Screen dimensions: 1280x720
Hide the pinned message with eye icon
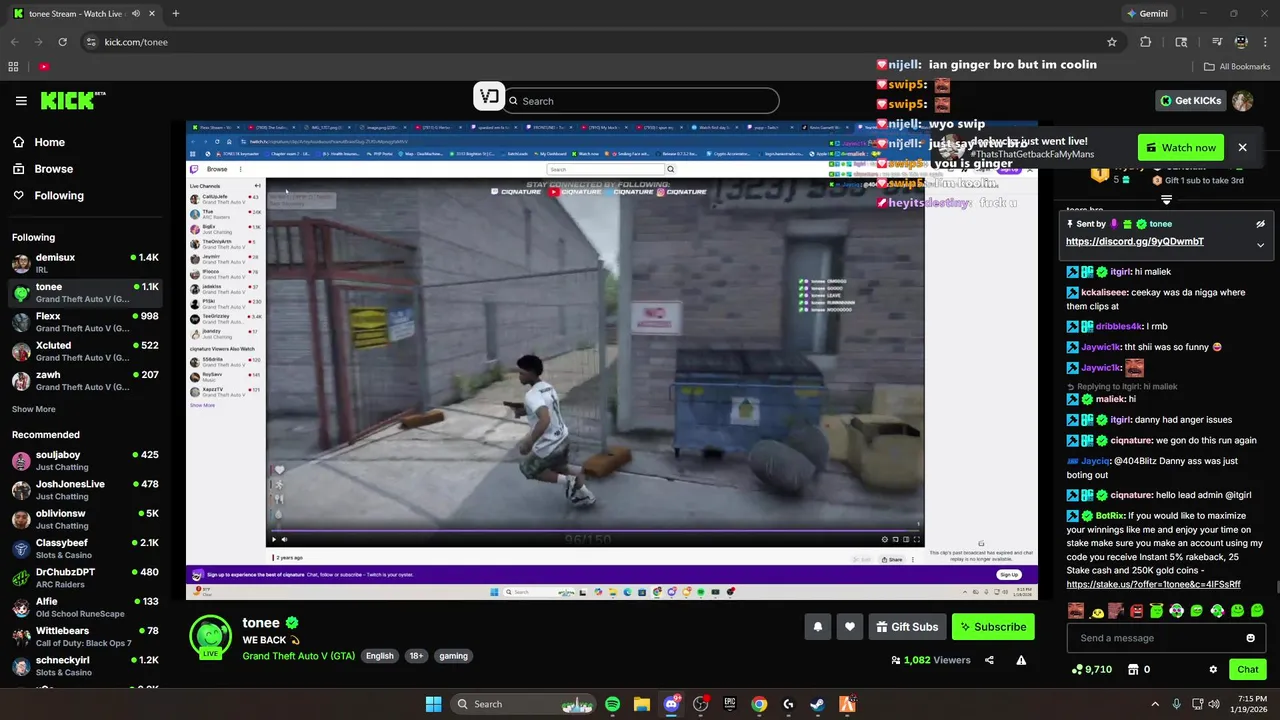1260,224
